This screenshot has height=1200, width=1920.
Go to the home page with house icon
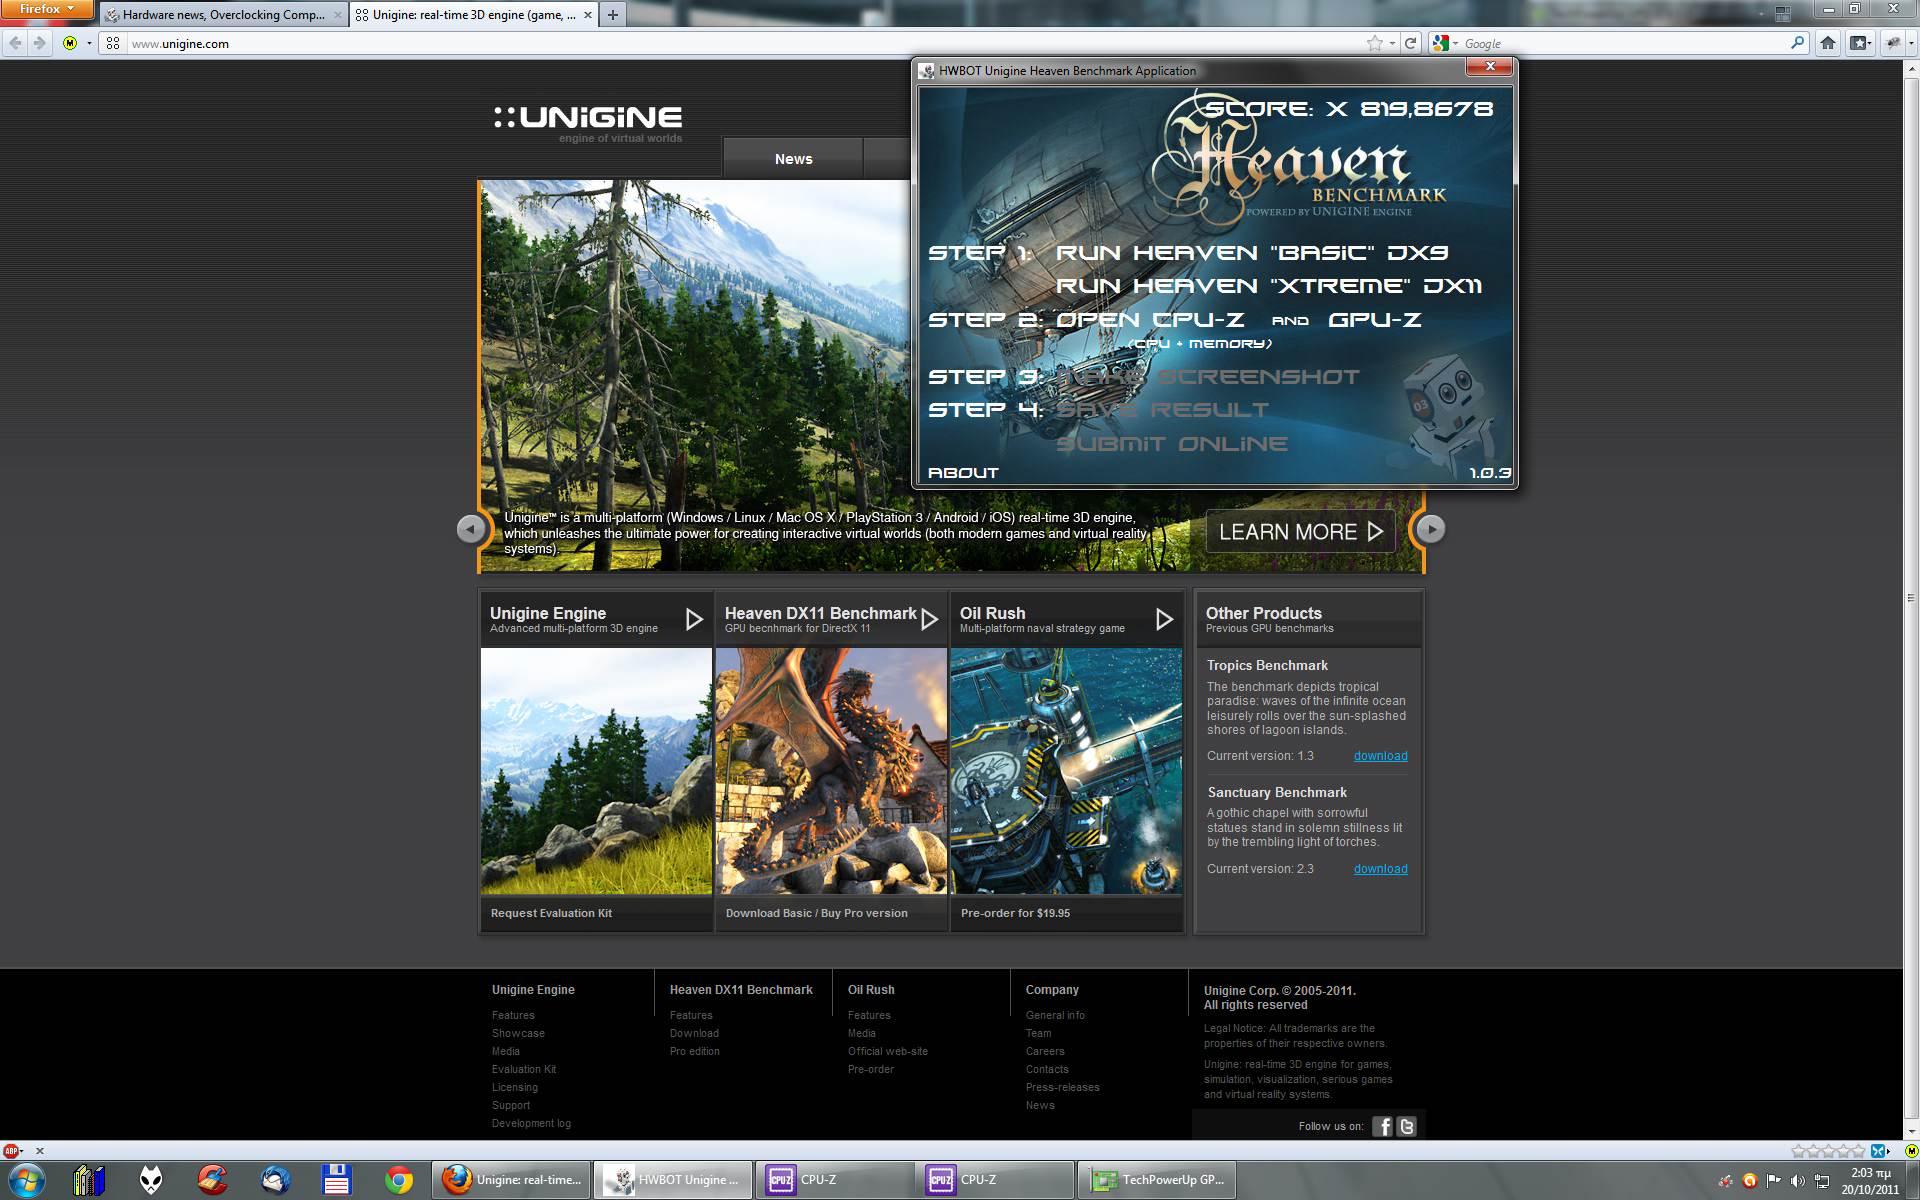click(1828, 43)
